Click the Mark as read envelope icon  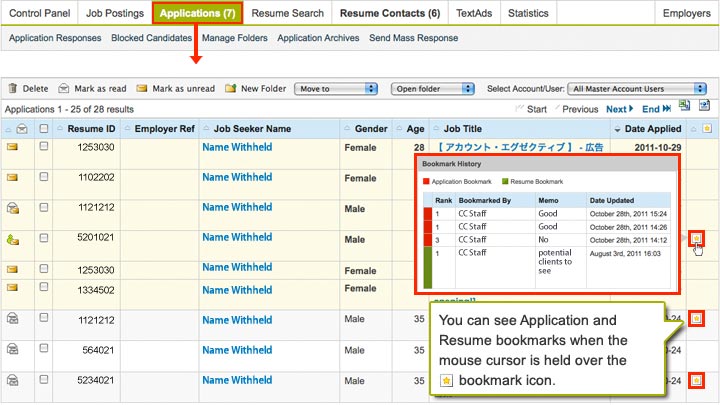64,88
